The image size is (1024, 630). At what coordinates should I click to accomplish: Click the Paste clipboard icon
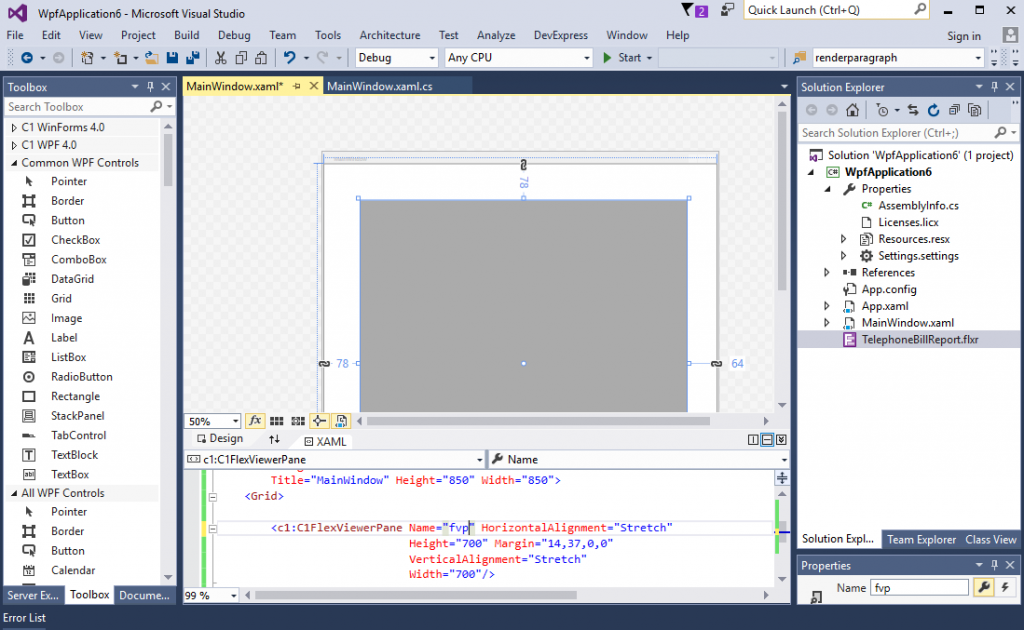click(x=261, y=57)
